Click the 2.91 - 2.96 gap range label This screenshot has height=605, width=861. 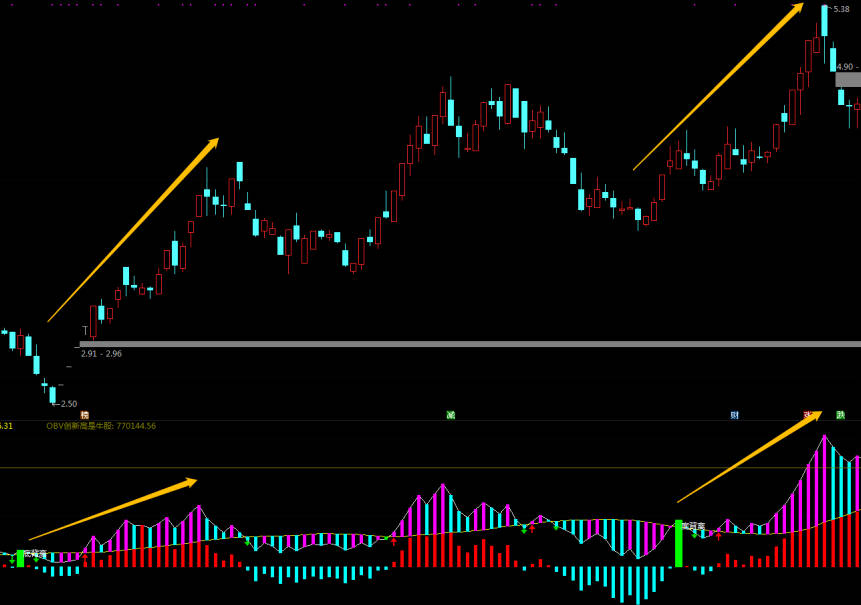click(102, 354)
